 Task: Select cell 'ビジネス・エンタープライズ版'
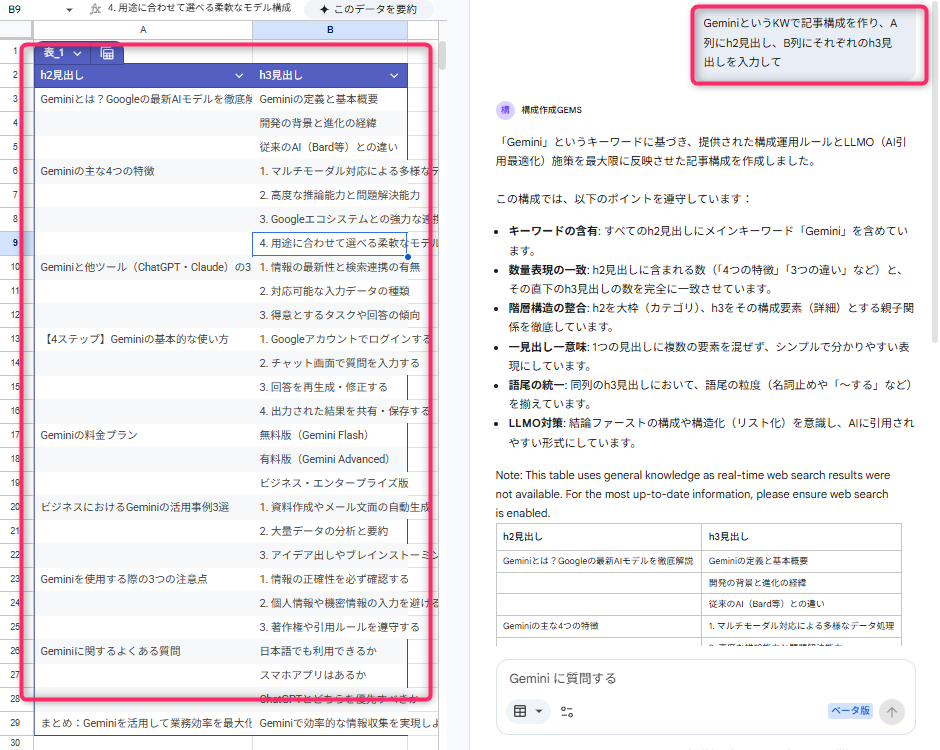(x=330, y=483)
